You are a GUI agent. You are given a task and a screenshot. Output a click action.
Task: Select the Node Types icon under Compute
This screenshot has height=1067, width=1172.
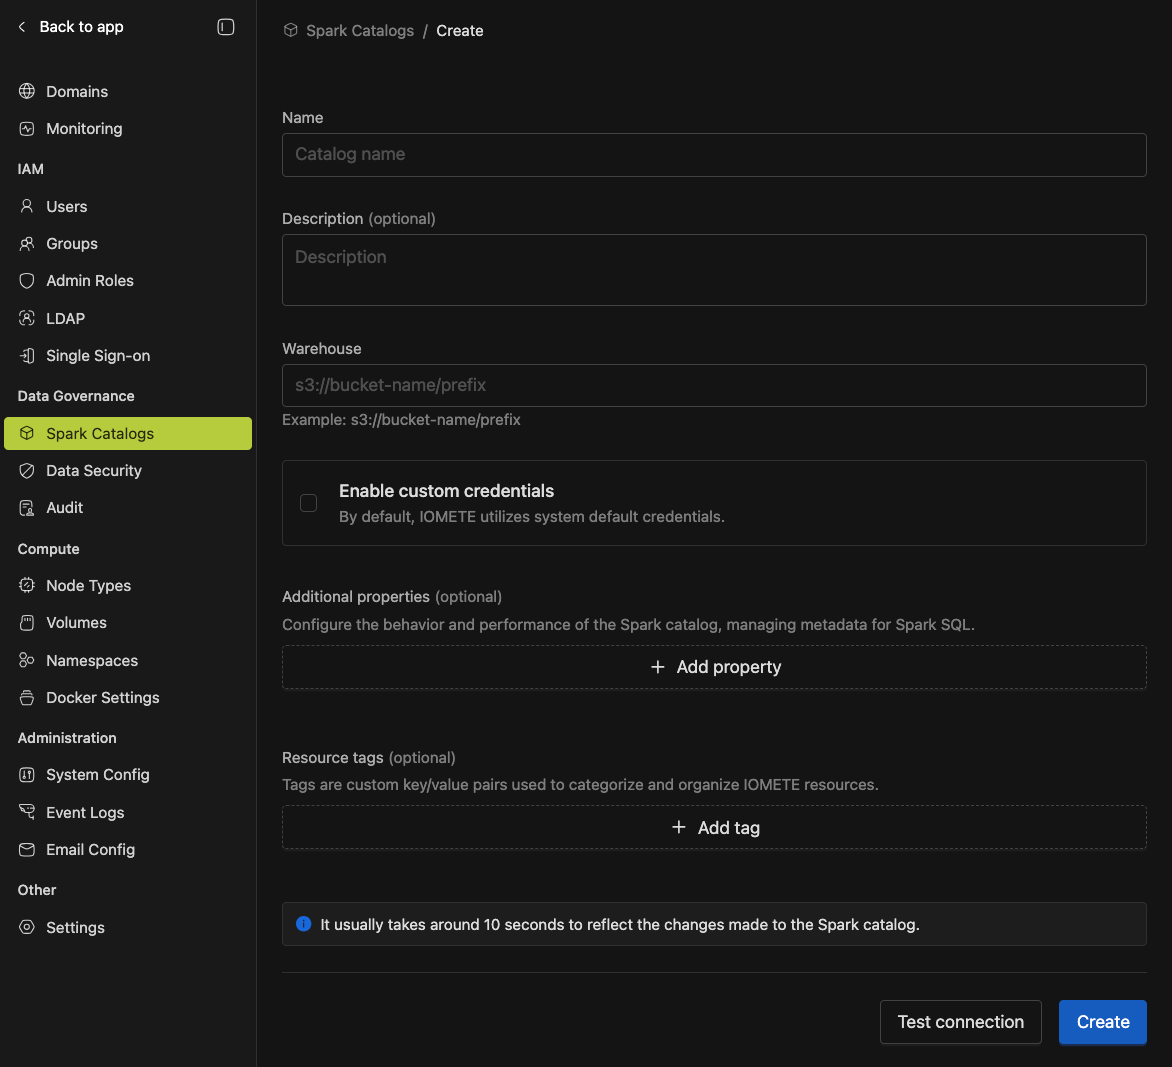(27, 585)
